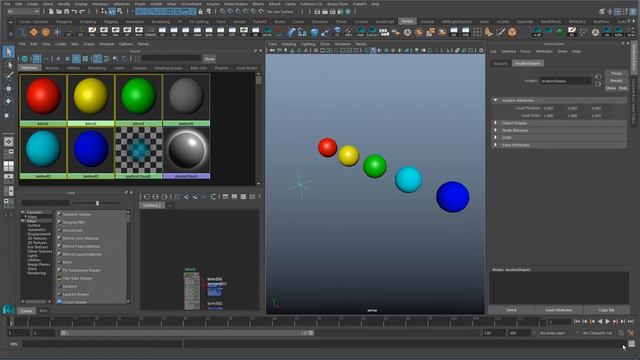Open the No Anim Layer dropdown
Viewport: 640px width, 360px height.
[x=552, y=333]
